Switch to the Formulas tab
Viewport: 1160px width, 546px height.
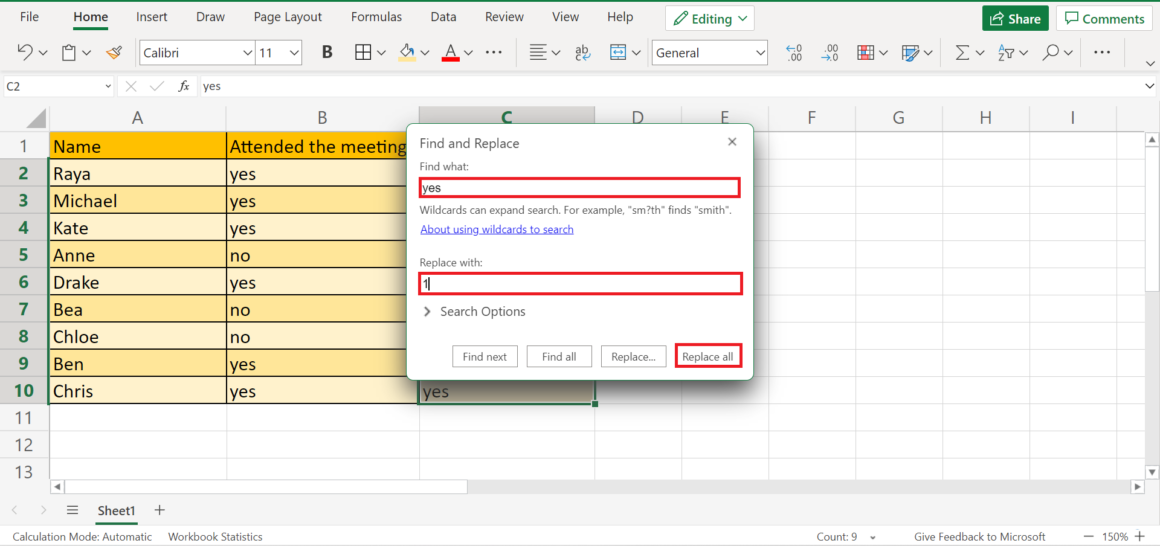pos(377,17)
